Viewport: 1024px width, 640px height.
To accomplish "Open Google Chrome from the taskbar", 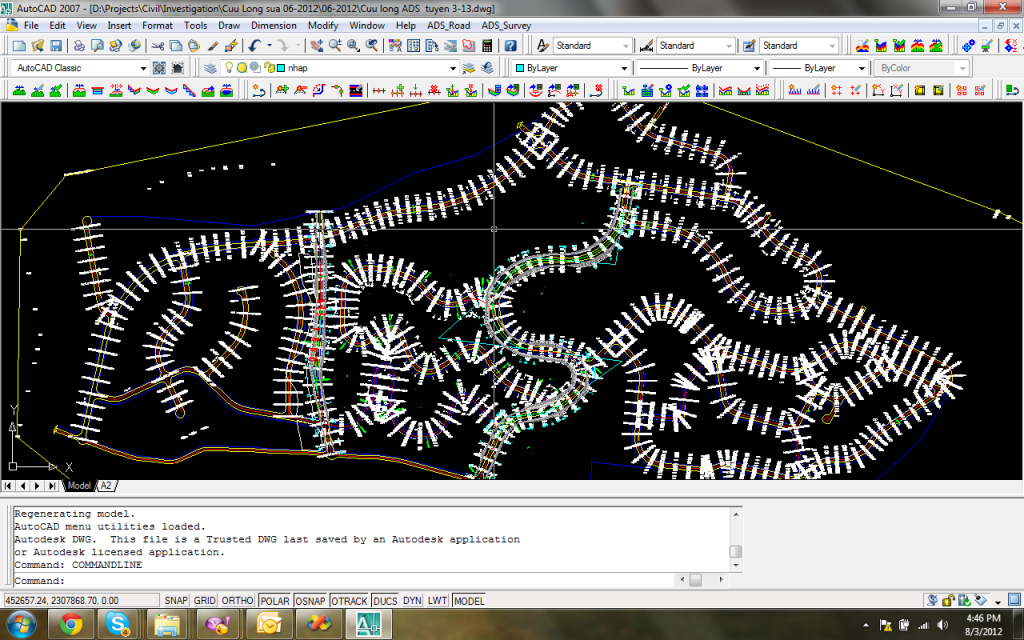I will point(71,625).
